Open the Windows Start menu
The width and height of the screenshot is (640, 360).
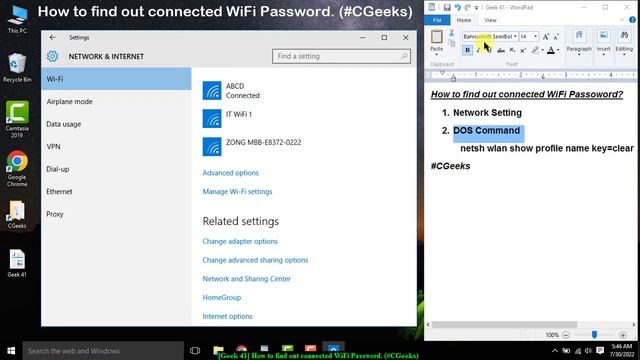[11, 351]
